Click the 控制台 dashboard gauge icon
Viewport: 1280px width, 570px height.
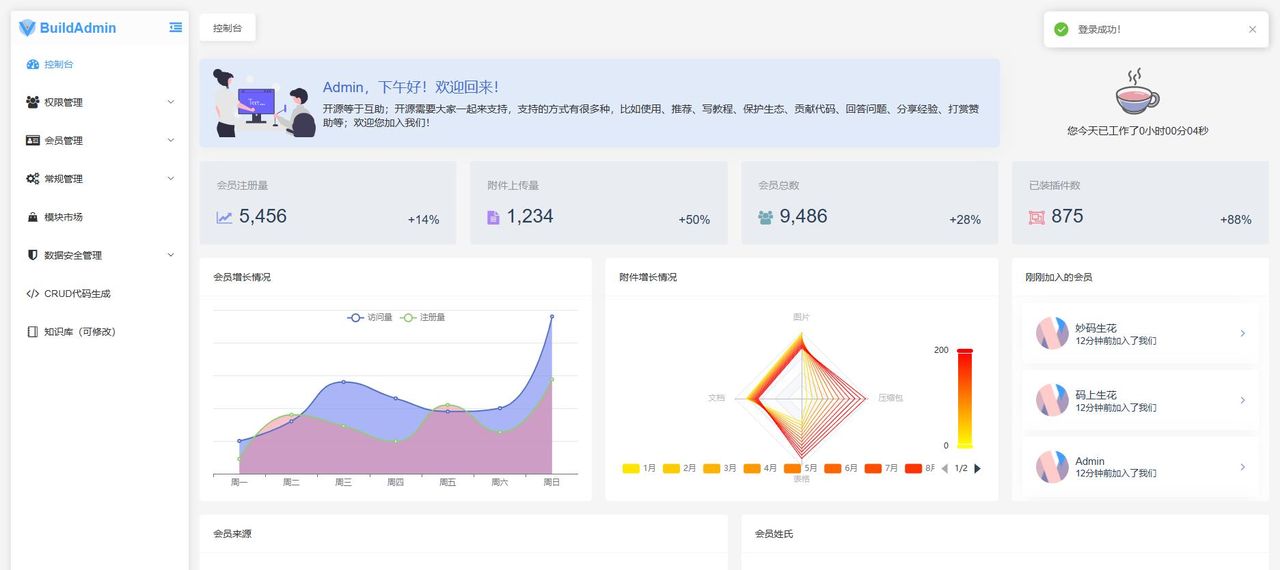pyautogui.click(x=33, y=64)
